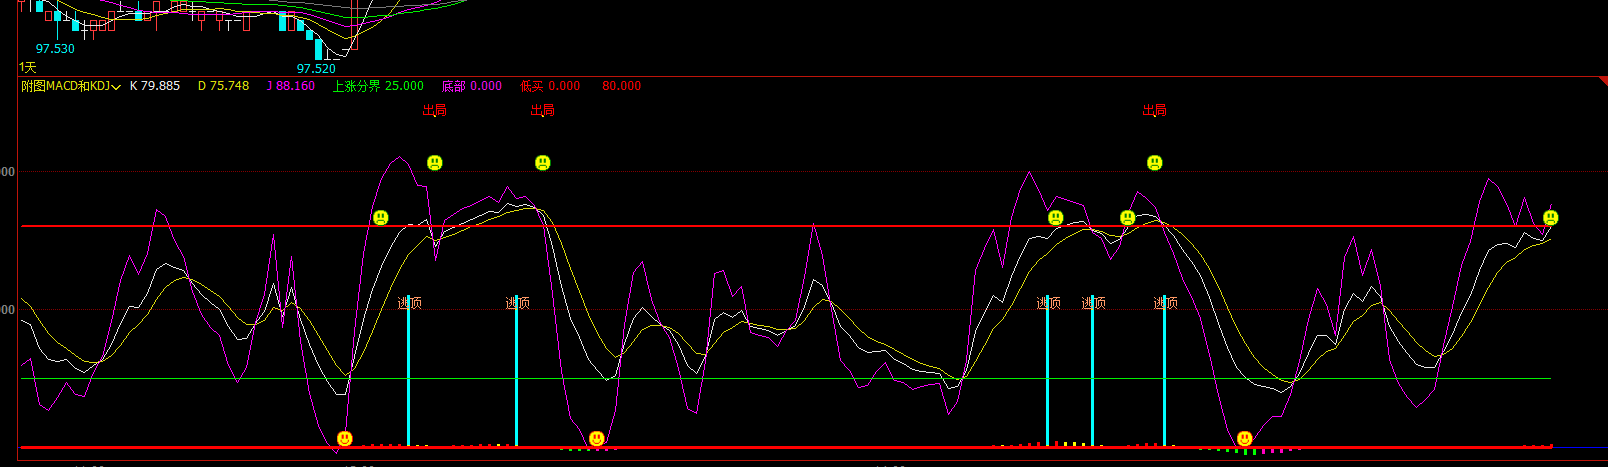
Task: Click the sad face below the middle 出局 label
Action: (x=543, y=163)
